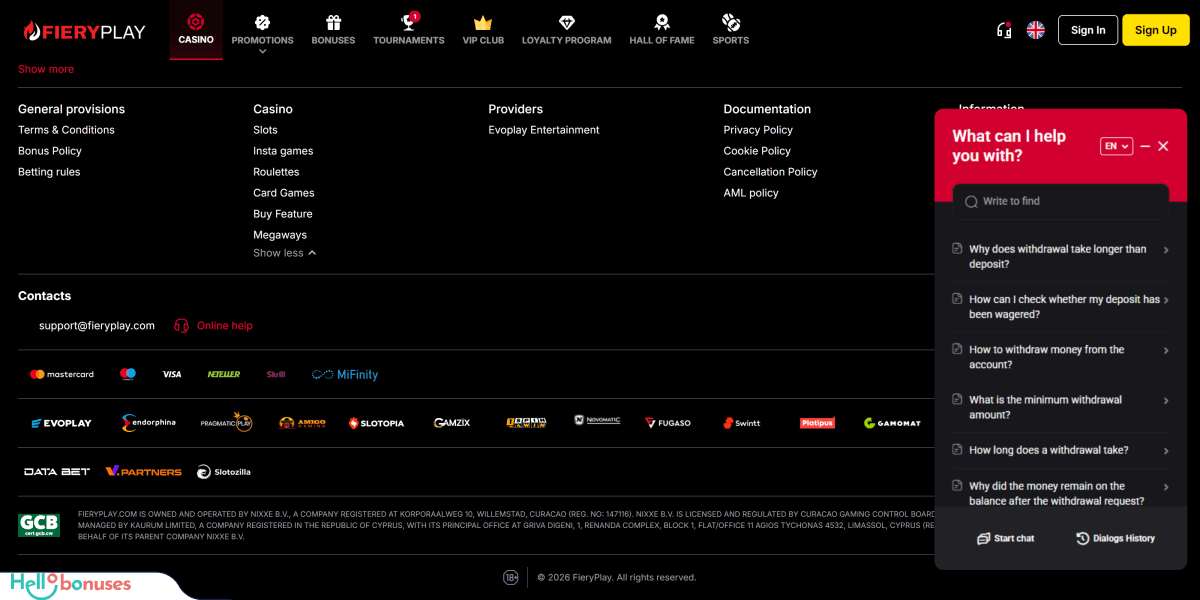The width and height of the screenshot is (1200, 600).
Task: Click the Evoplay provider logo
Action: (x=61, y=423)
